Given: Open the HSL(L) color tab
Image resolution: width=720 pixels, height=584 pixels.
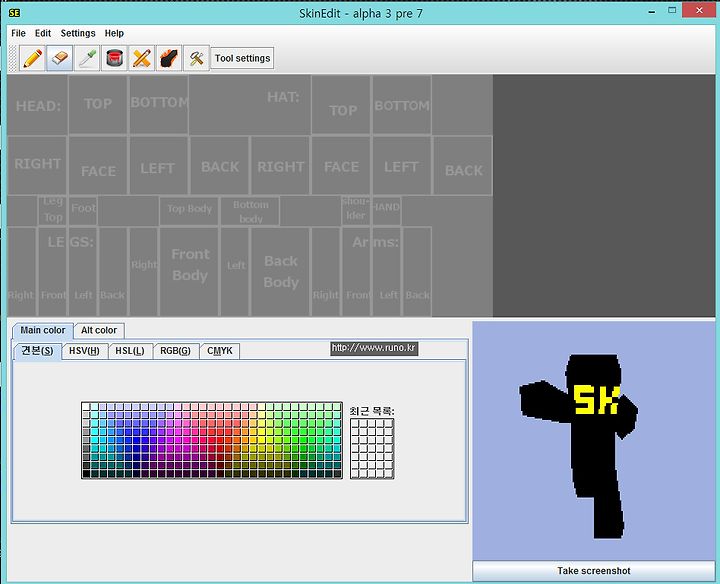Looking at the screenshot, I should click(129, 351).
